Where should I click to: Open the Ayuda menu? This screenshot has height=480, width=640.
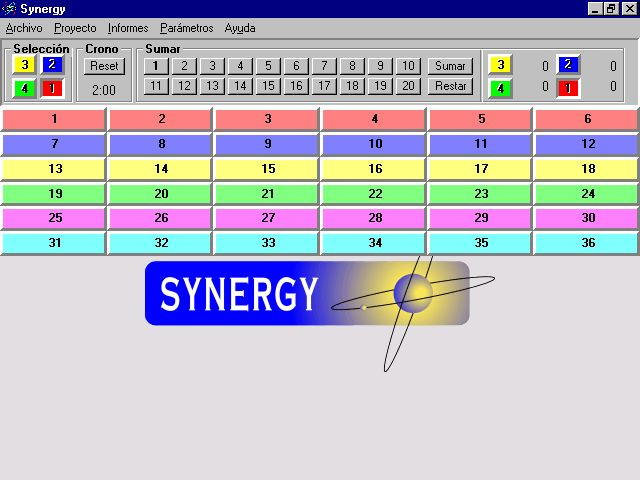(240, 28)
